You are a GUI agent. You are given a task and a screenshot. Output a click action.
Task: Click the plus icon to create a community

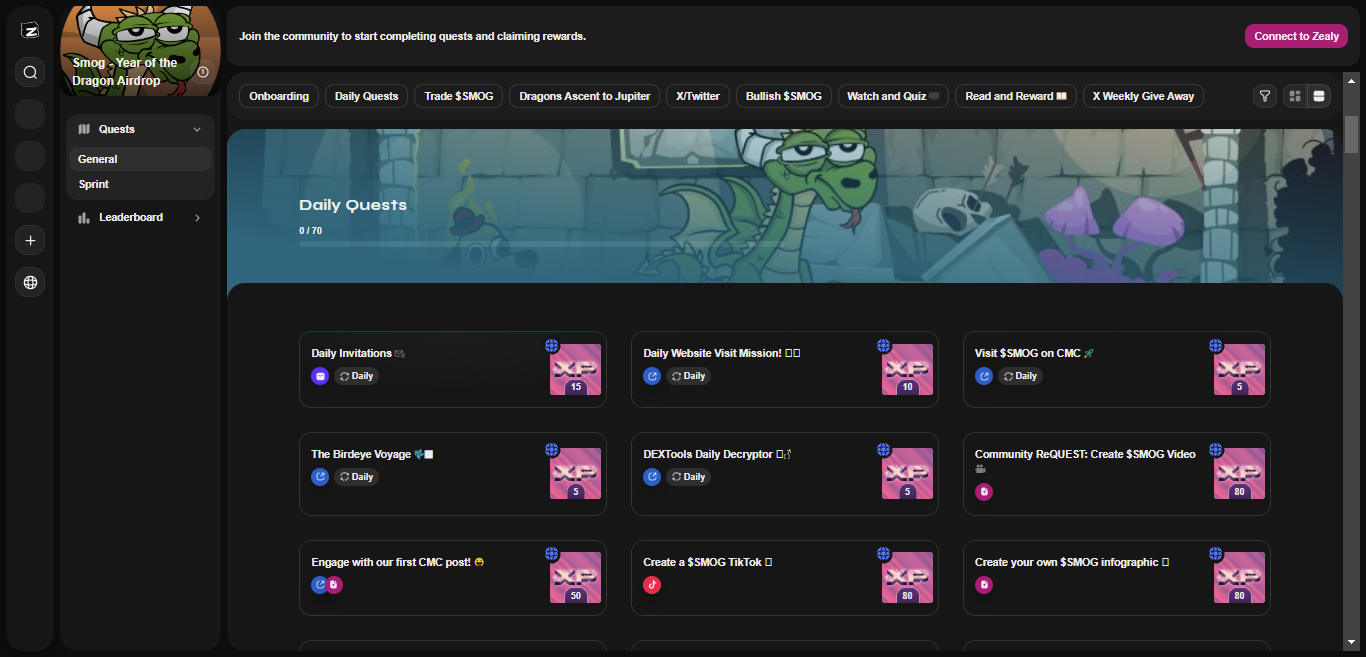coord(30,240)
